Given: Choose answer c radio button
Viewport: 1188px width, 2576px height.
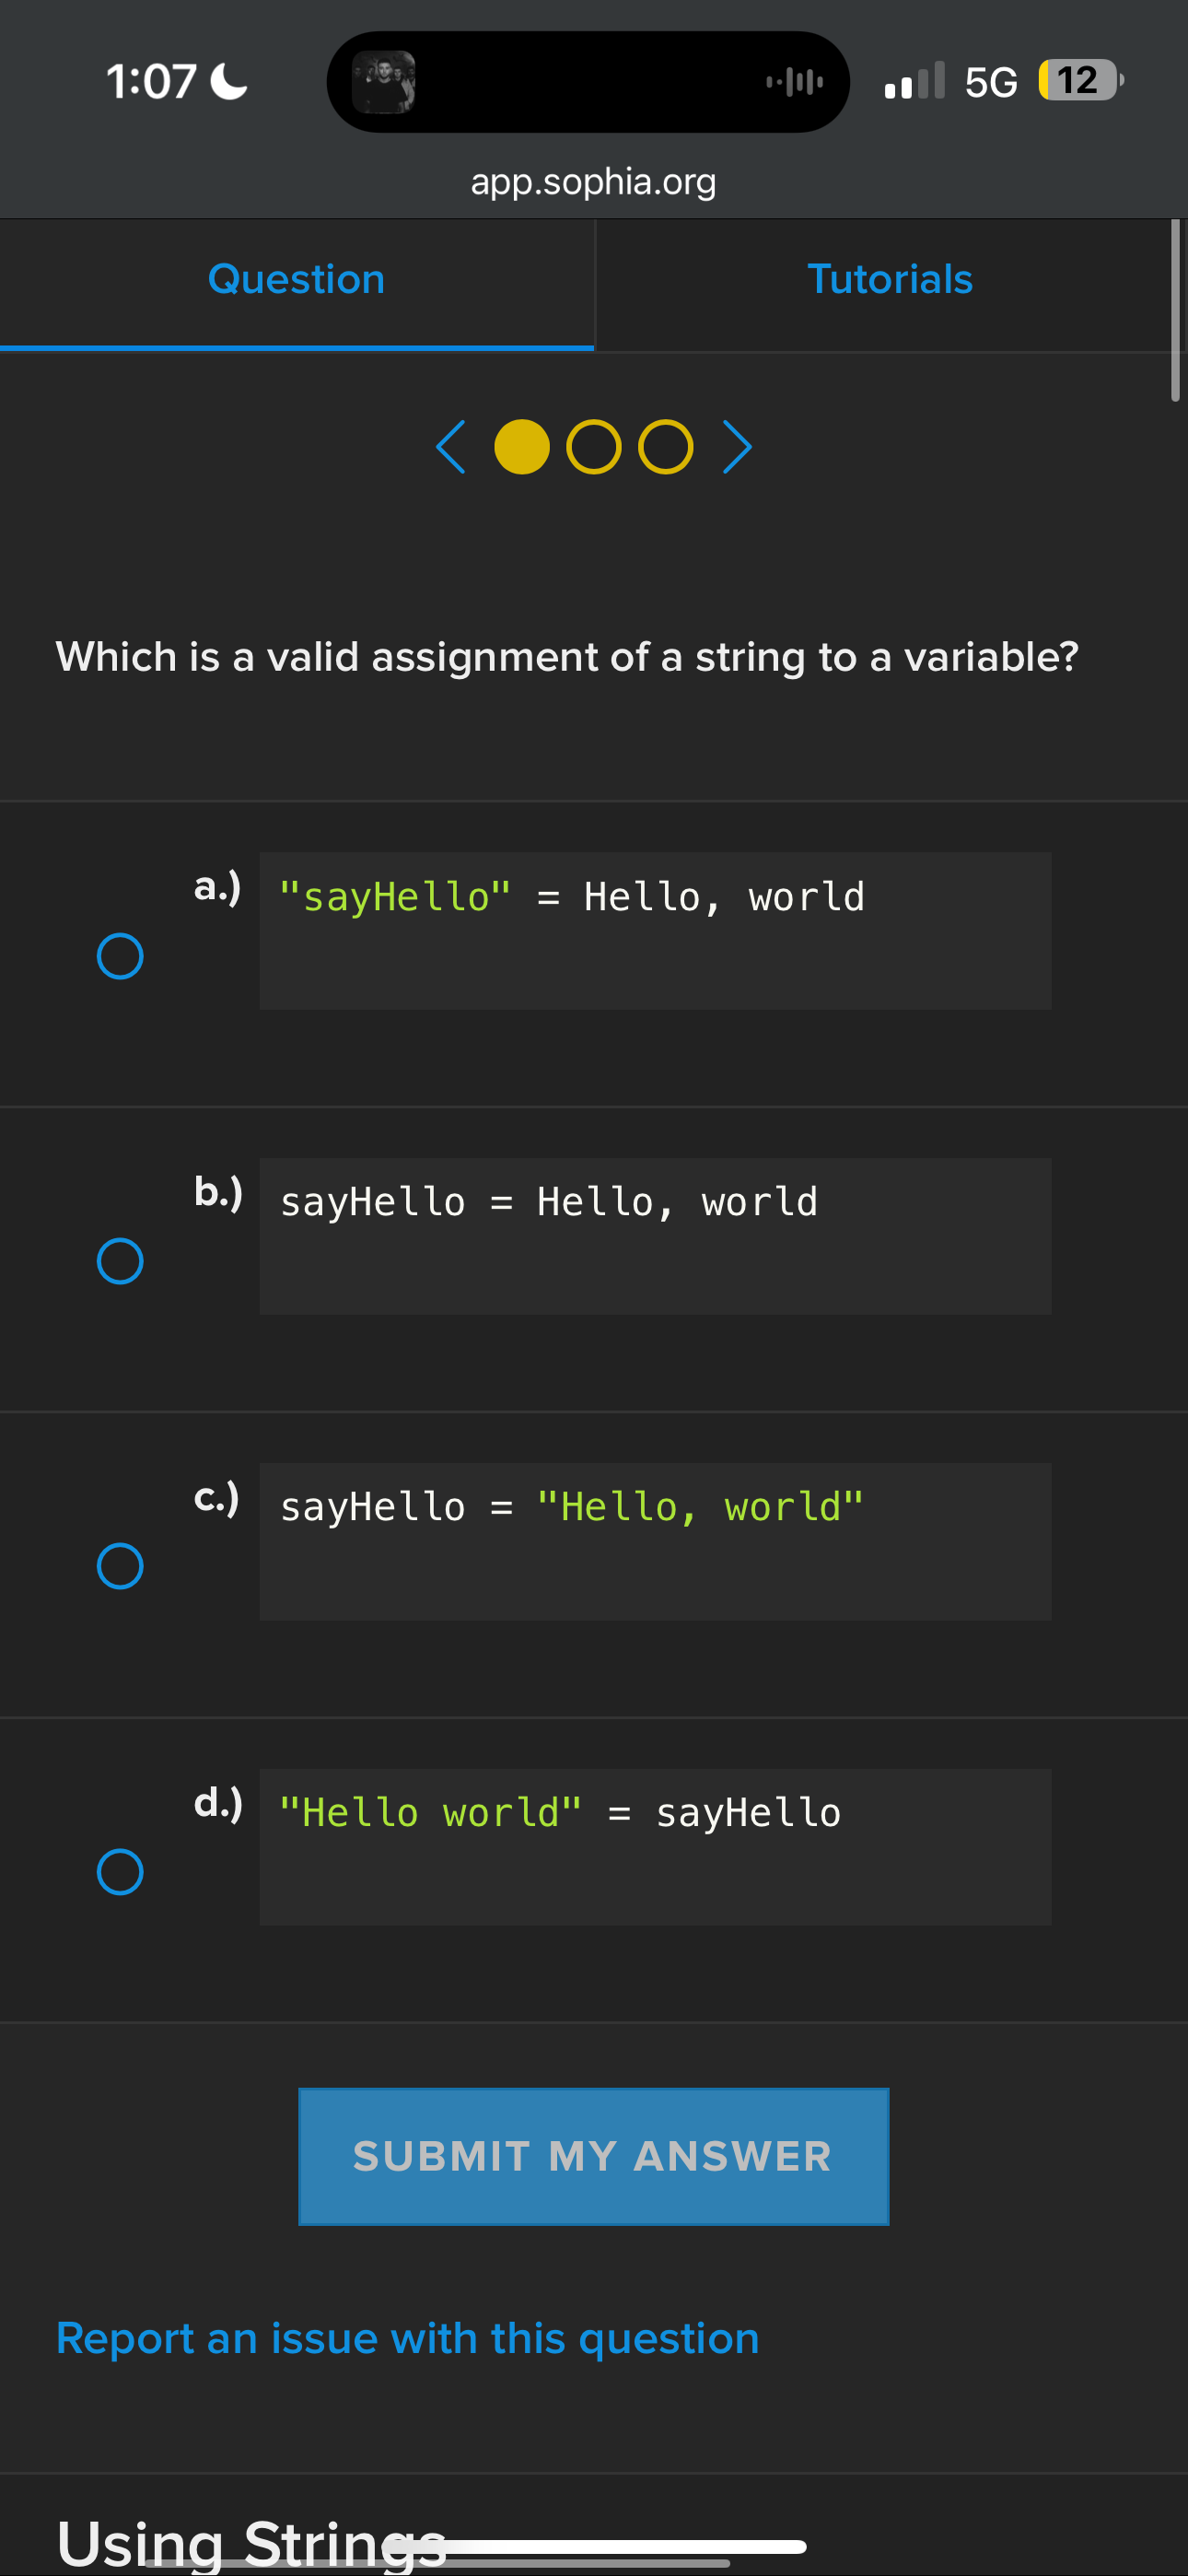Looking at the screenshot, I should coord(120,1566).
